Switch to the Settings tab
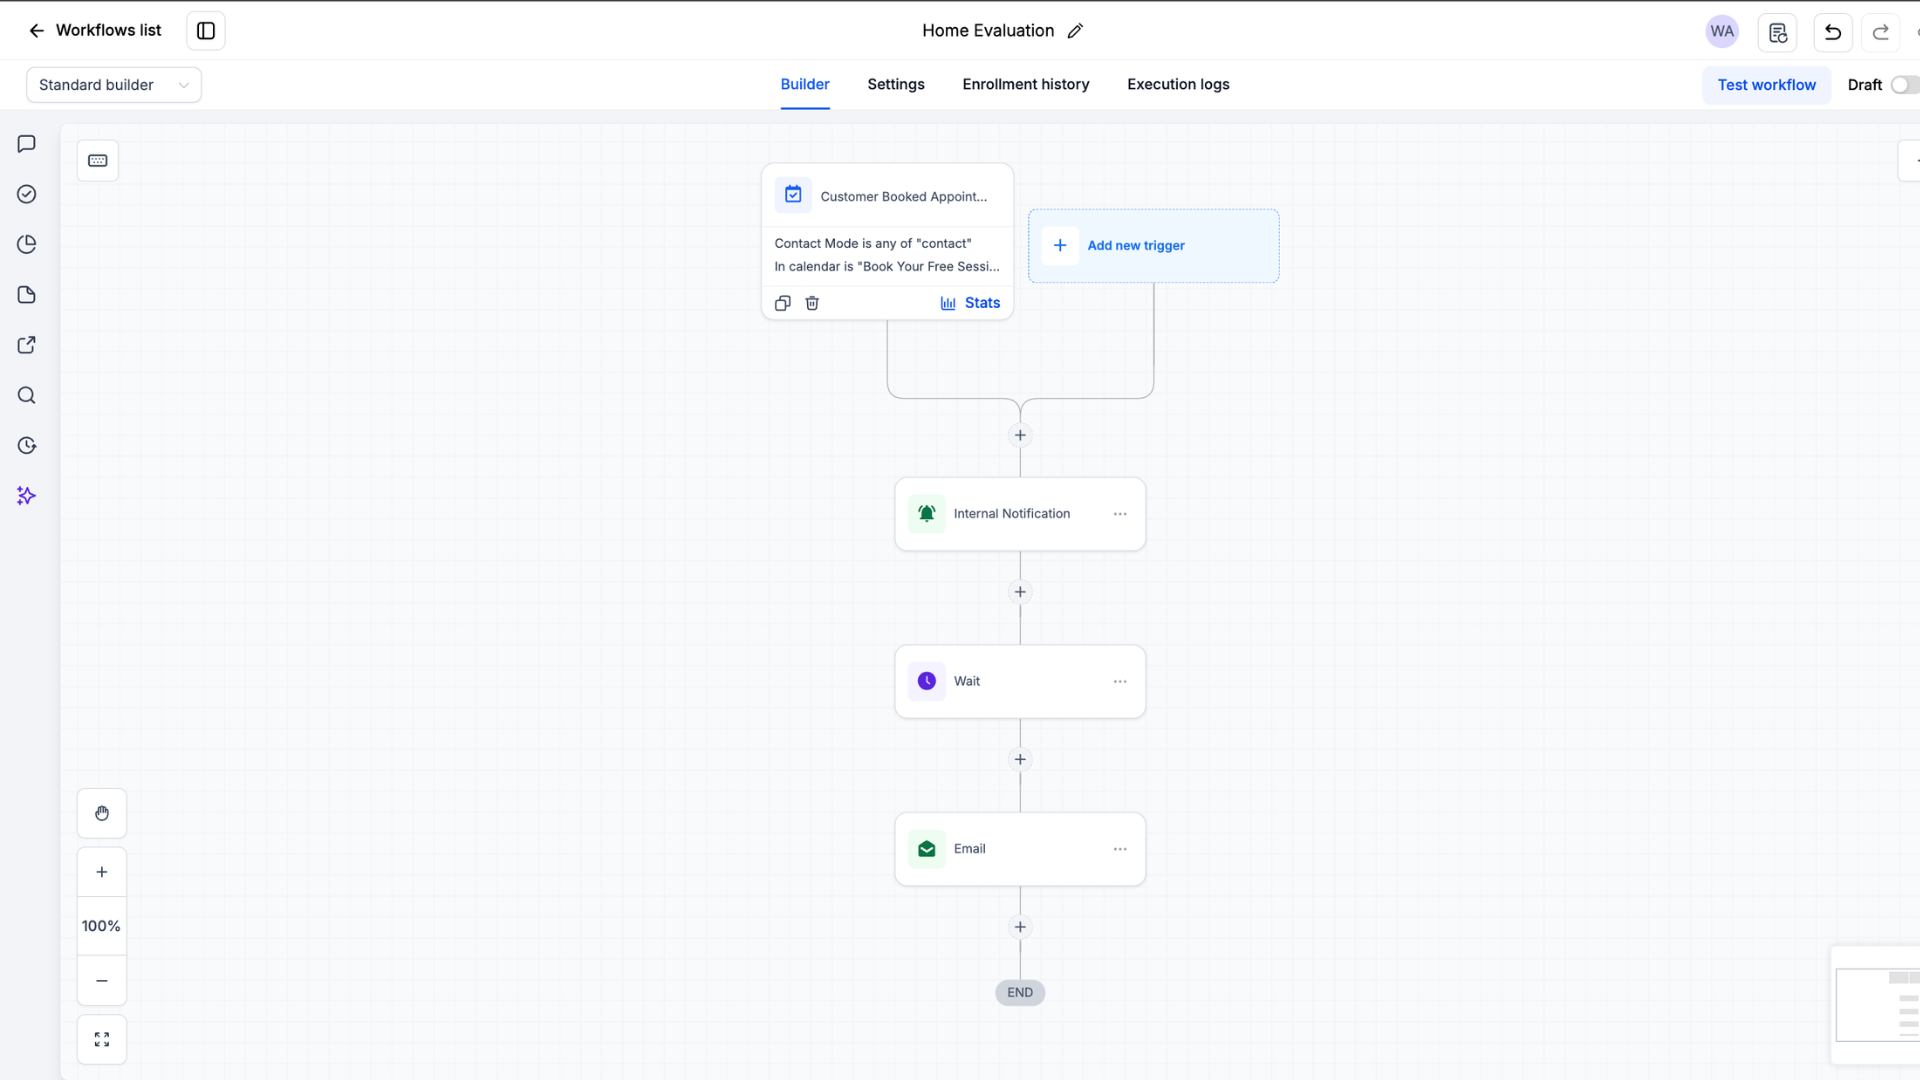1920x1080 pixels. (x=896, y=85)
